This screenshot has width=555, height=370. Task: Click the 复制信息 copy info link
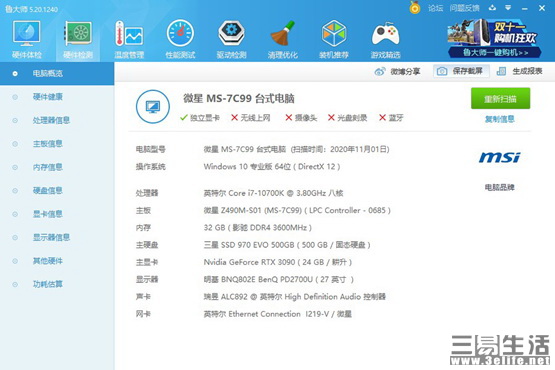coord(499,119)
